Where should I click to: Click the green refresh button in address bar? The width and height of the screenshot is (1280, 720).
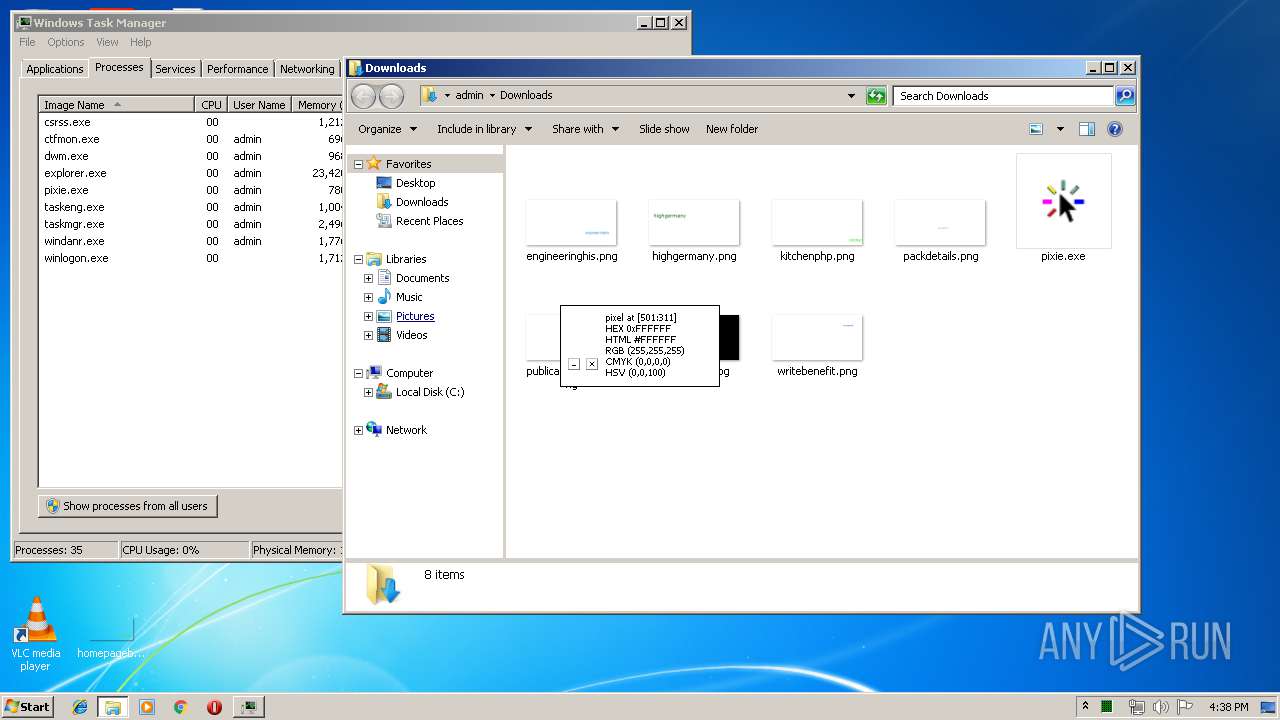[876, 96]
